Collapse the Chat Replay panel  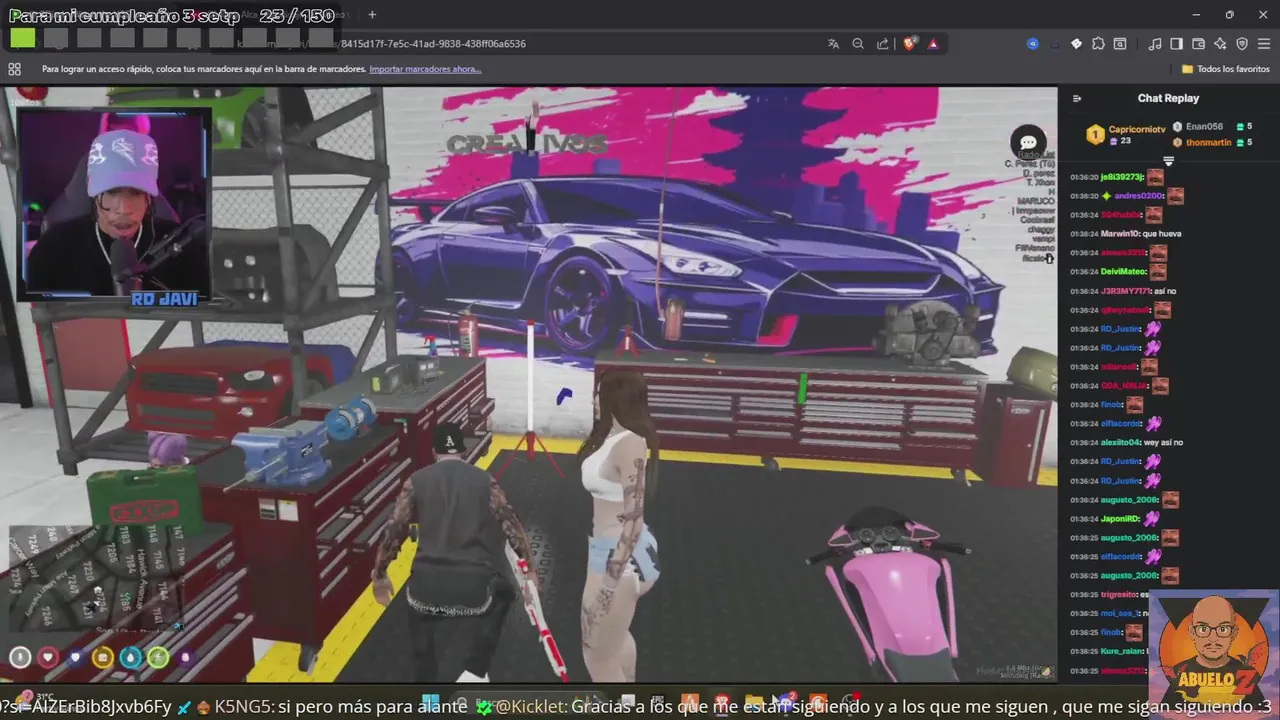click(1077, 98)
